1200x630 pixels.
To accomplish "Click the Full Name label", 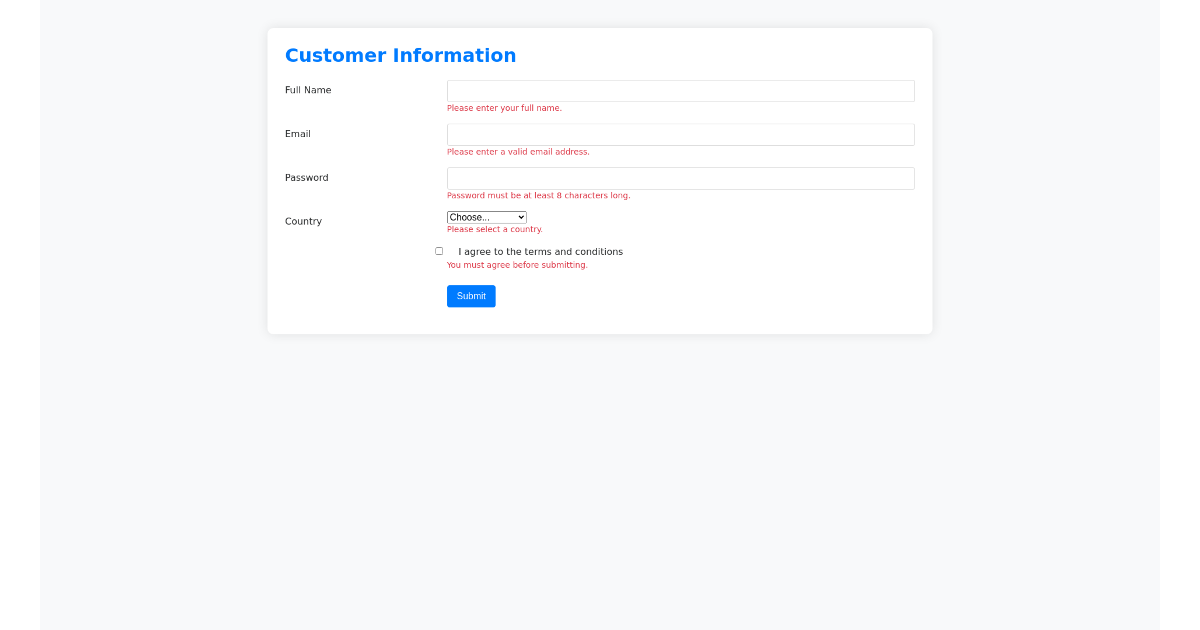I will coord(308,90).
